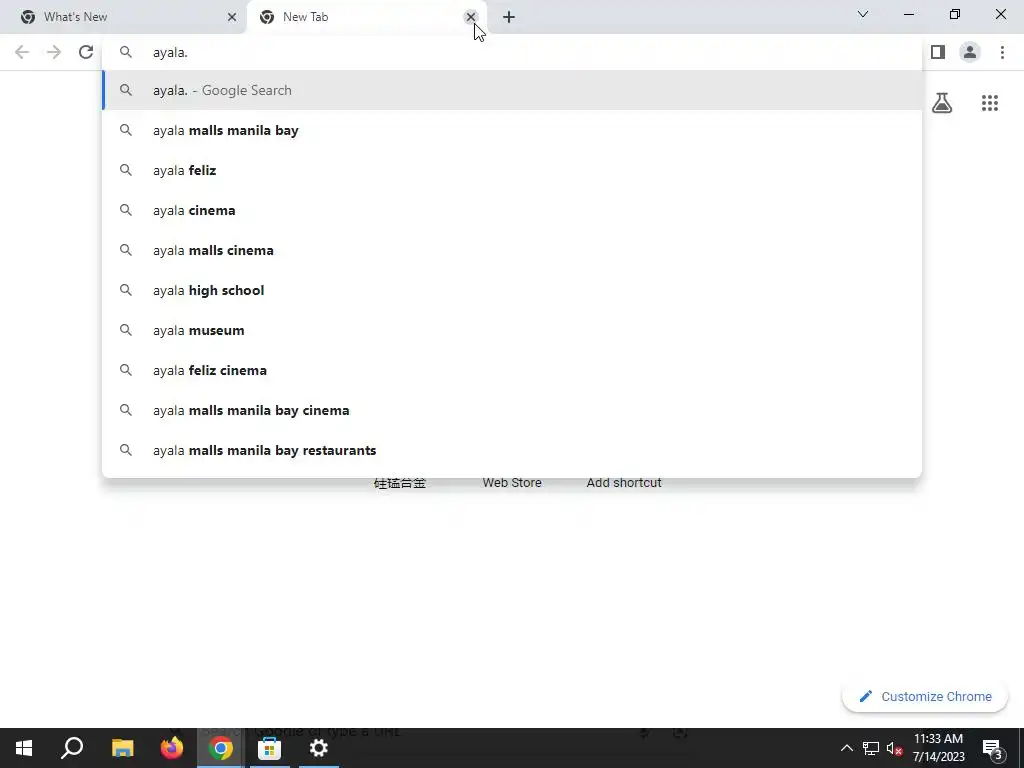Screen dimensions: 1024x768
Task: Click the Customize Chrome button
Action: tap(925, 696)
